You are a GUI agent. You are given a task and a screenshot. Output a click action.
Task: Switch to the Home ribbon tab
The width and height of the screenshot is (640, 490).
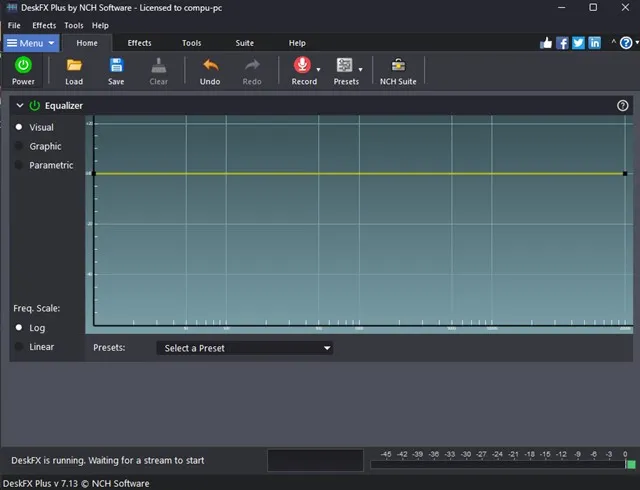(87, 43)
